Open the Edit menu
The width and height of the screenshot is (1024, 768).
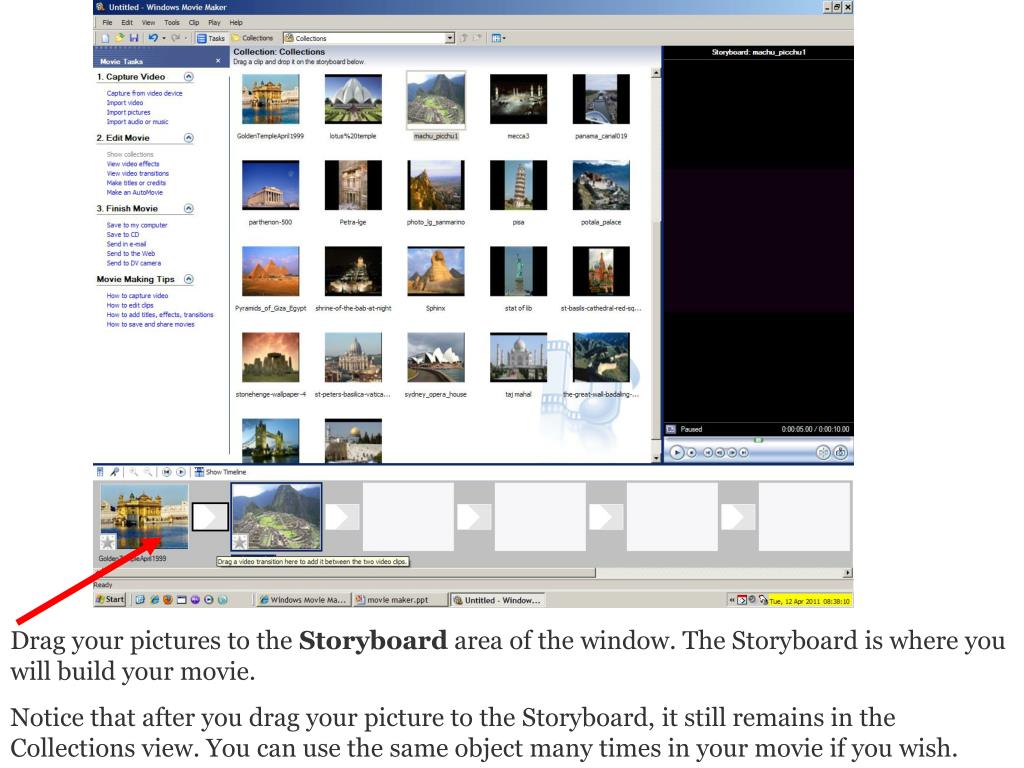[x=127, y=22]
